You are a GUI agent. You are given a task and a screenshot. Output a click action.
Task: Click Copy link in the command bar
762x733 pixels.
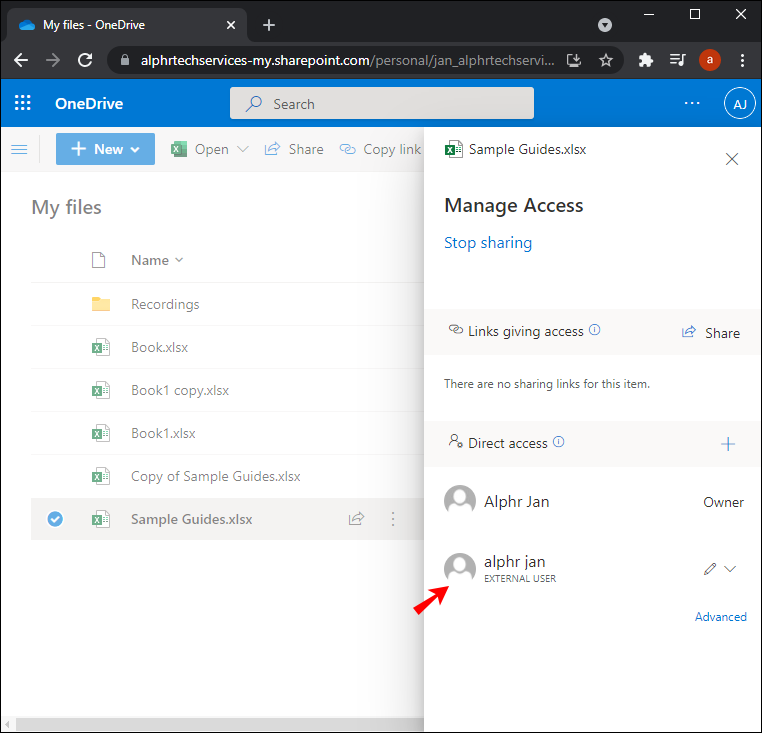(381, 149)
